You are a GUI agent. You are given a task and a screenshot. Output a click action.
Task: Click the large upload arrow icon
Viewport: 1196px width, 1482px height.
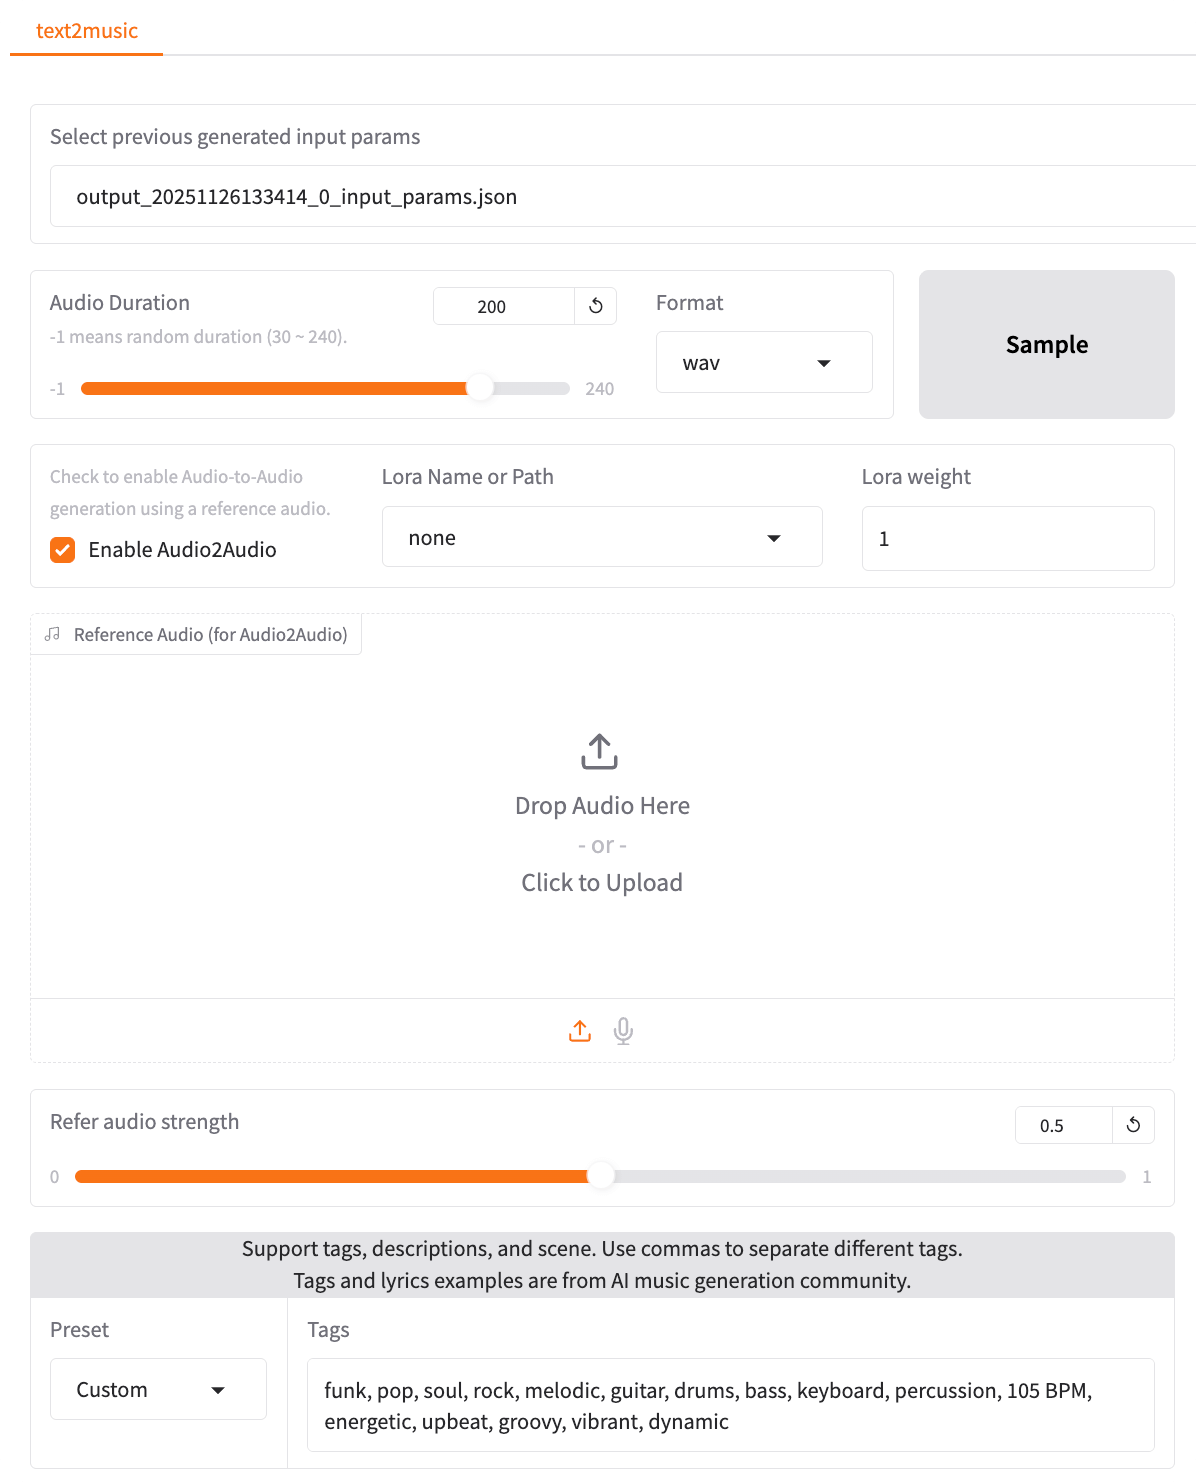(x=600, y=752)
